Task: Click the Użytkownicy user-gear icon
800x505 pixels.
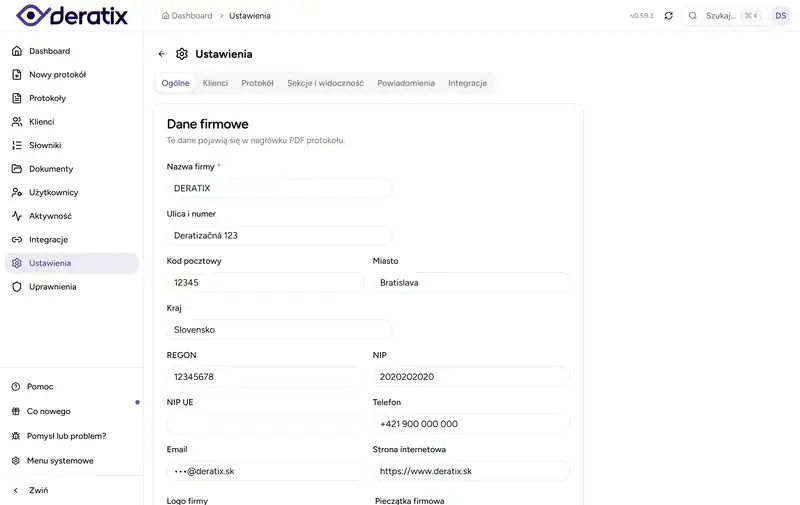Action: click(17, 192)
